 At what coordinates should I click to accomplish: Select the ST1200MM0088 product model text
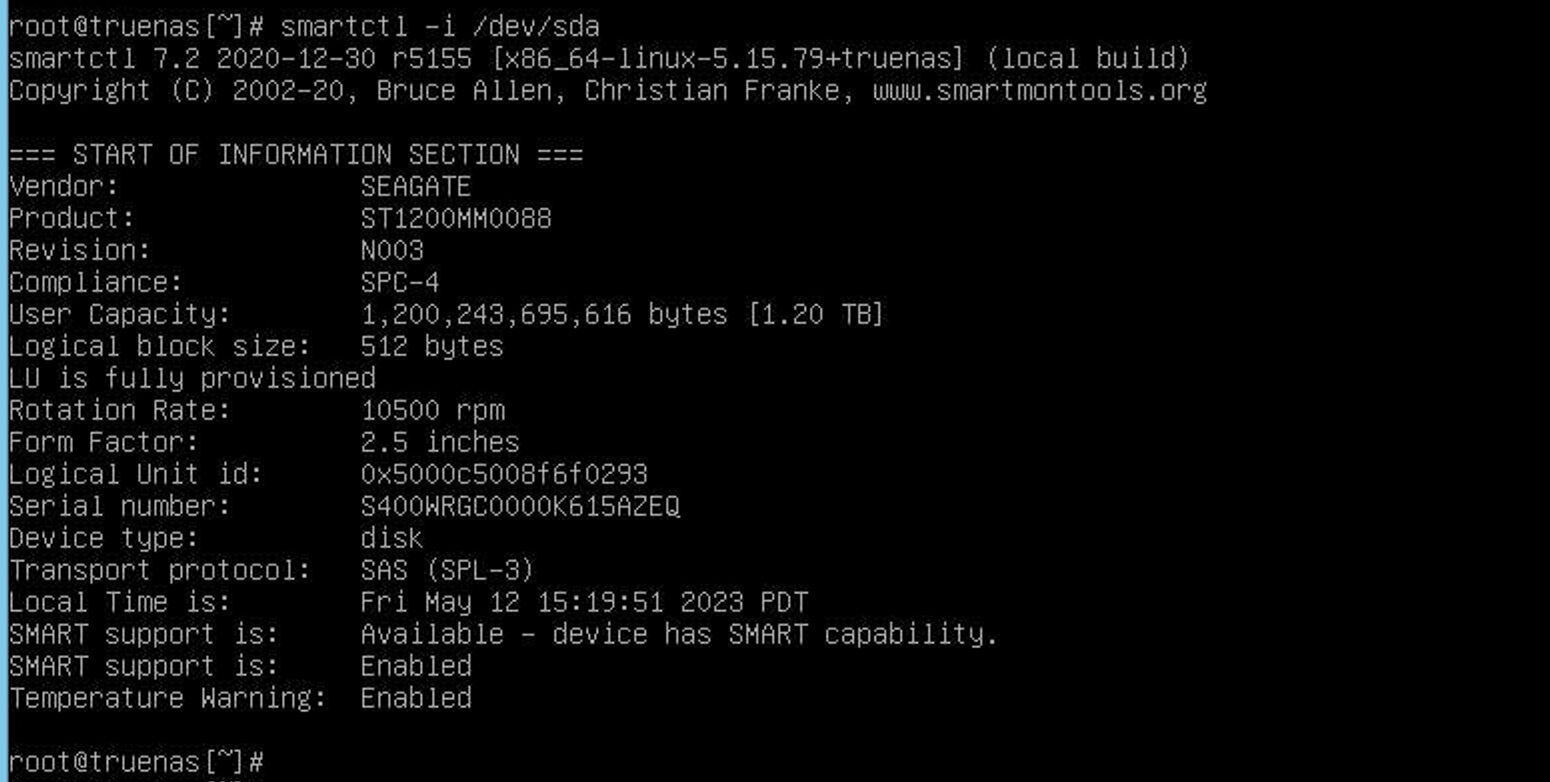click(x=456, y=219)
